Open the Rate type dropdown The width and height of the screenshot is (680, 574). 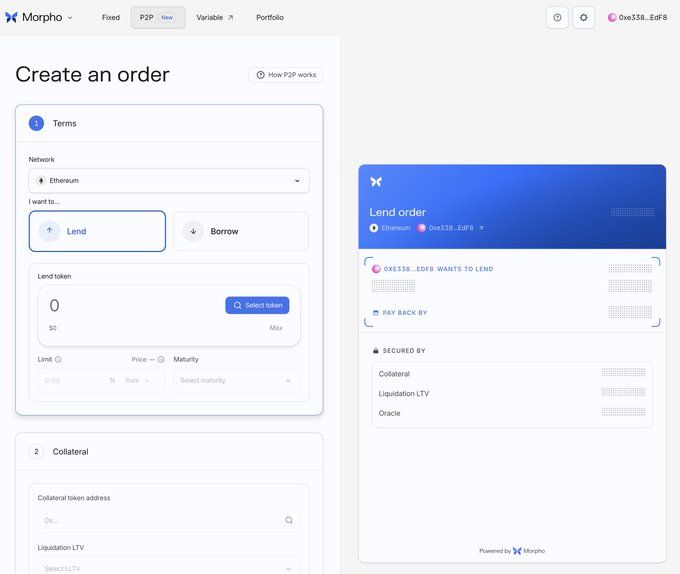point(138,380)
